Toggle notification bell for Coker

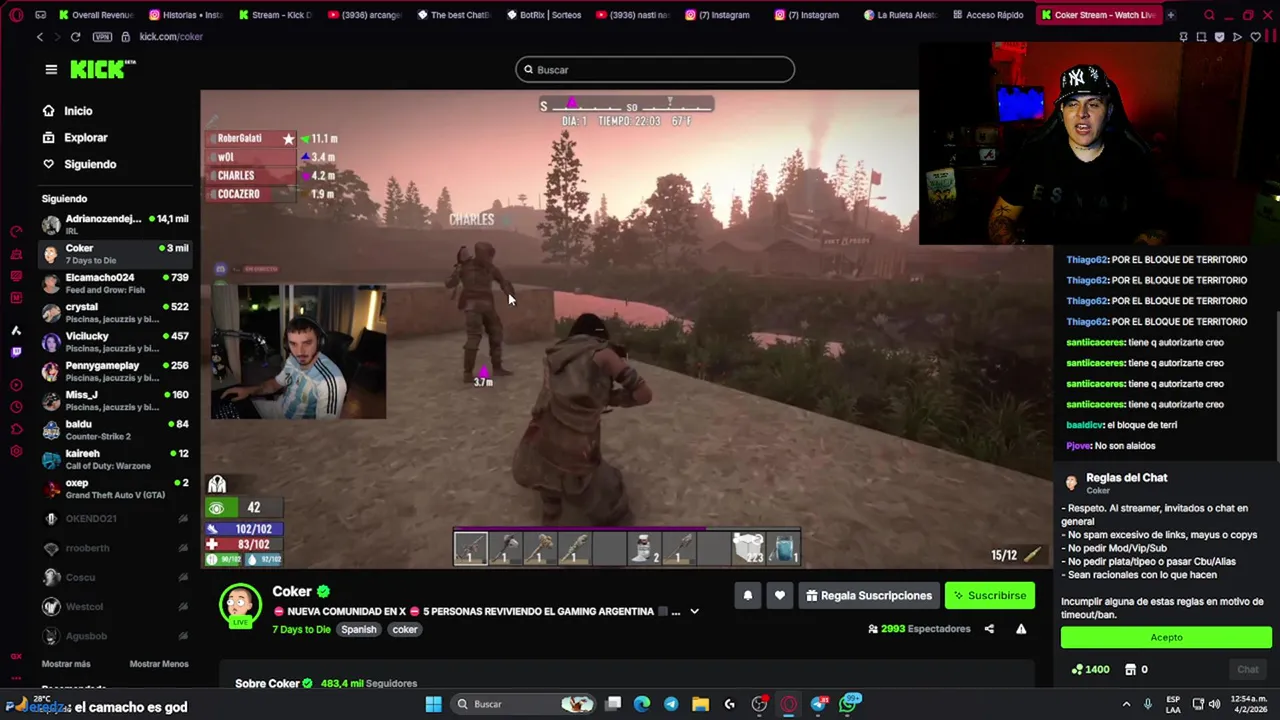pyautogui.click(x=747, y=595)
